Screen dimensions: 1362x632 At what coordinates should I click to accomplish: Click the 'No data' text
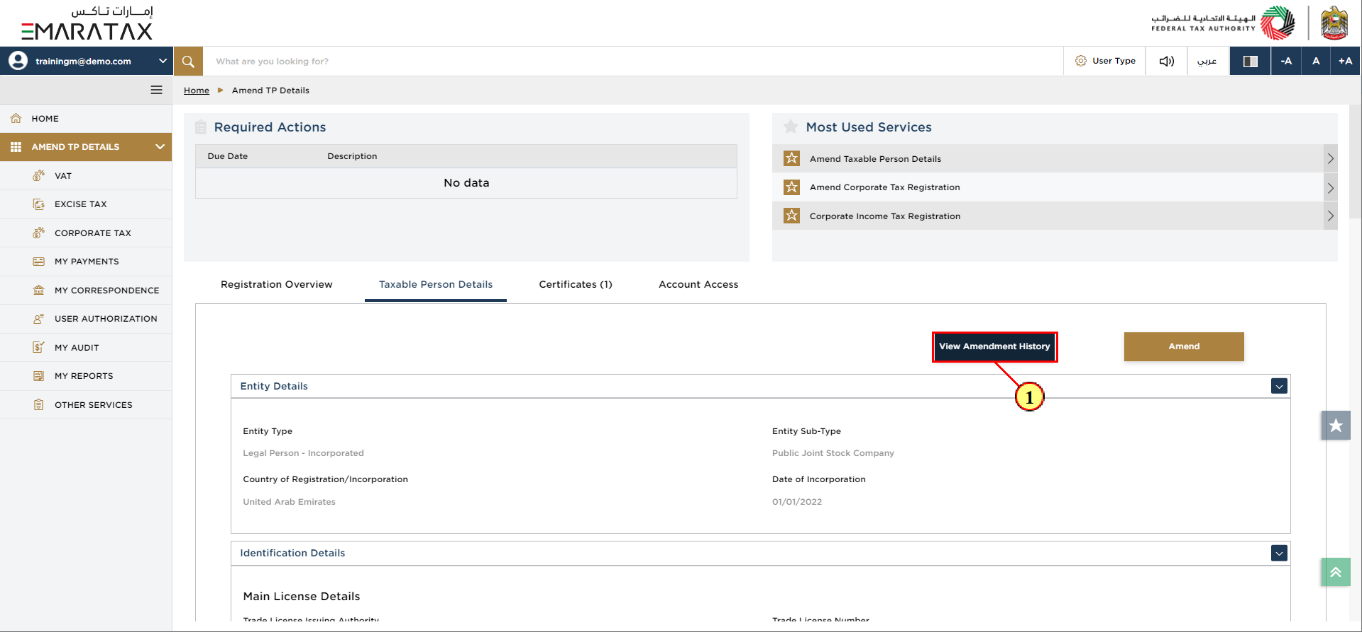(x=466, y=183)
